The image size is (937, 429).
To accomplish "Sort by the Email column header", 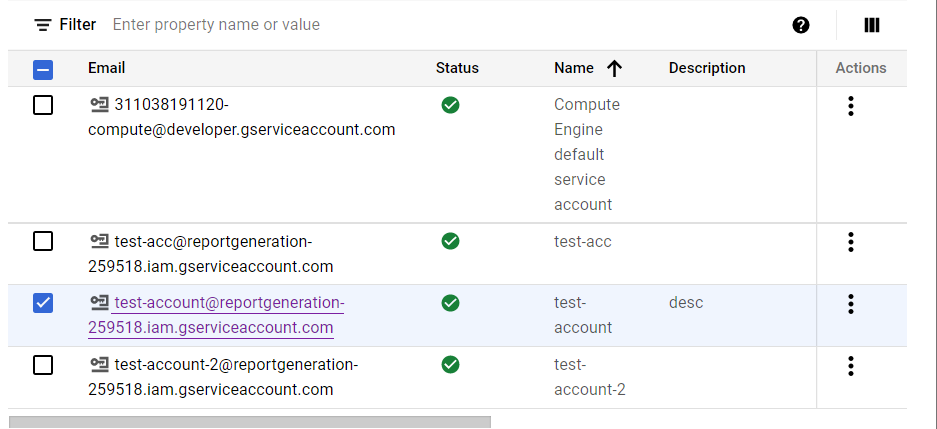I will pos(106,68).
